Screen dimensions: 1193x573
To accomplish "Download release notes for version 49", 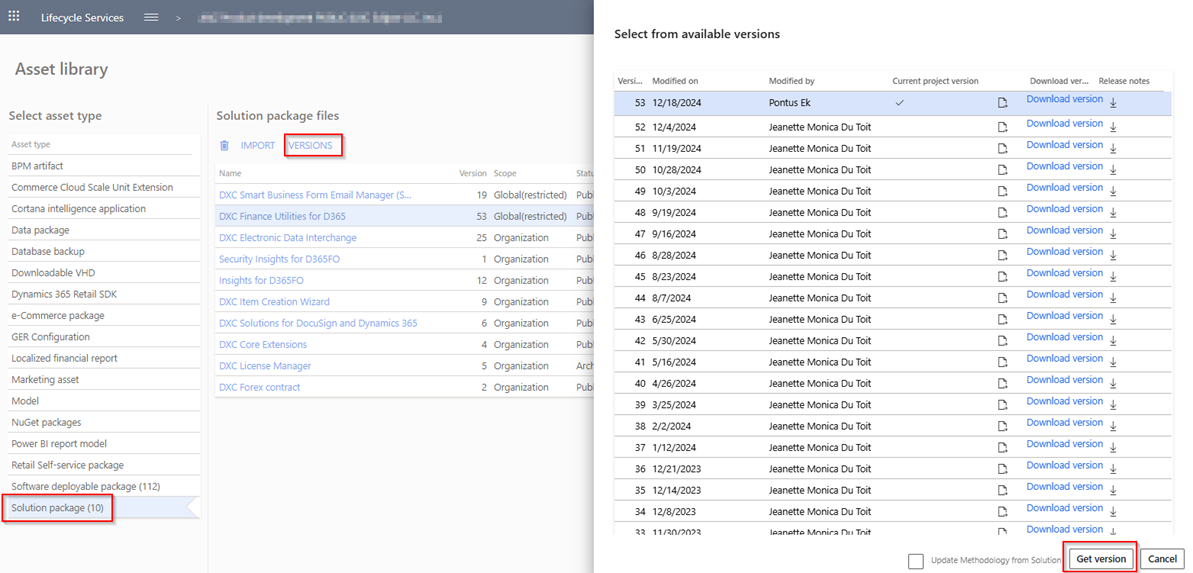I will tap(1113, 191).
